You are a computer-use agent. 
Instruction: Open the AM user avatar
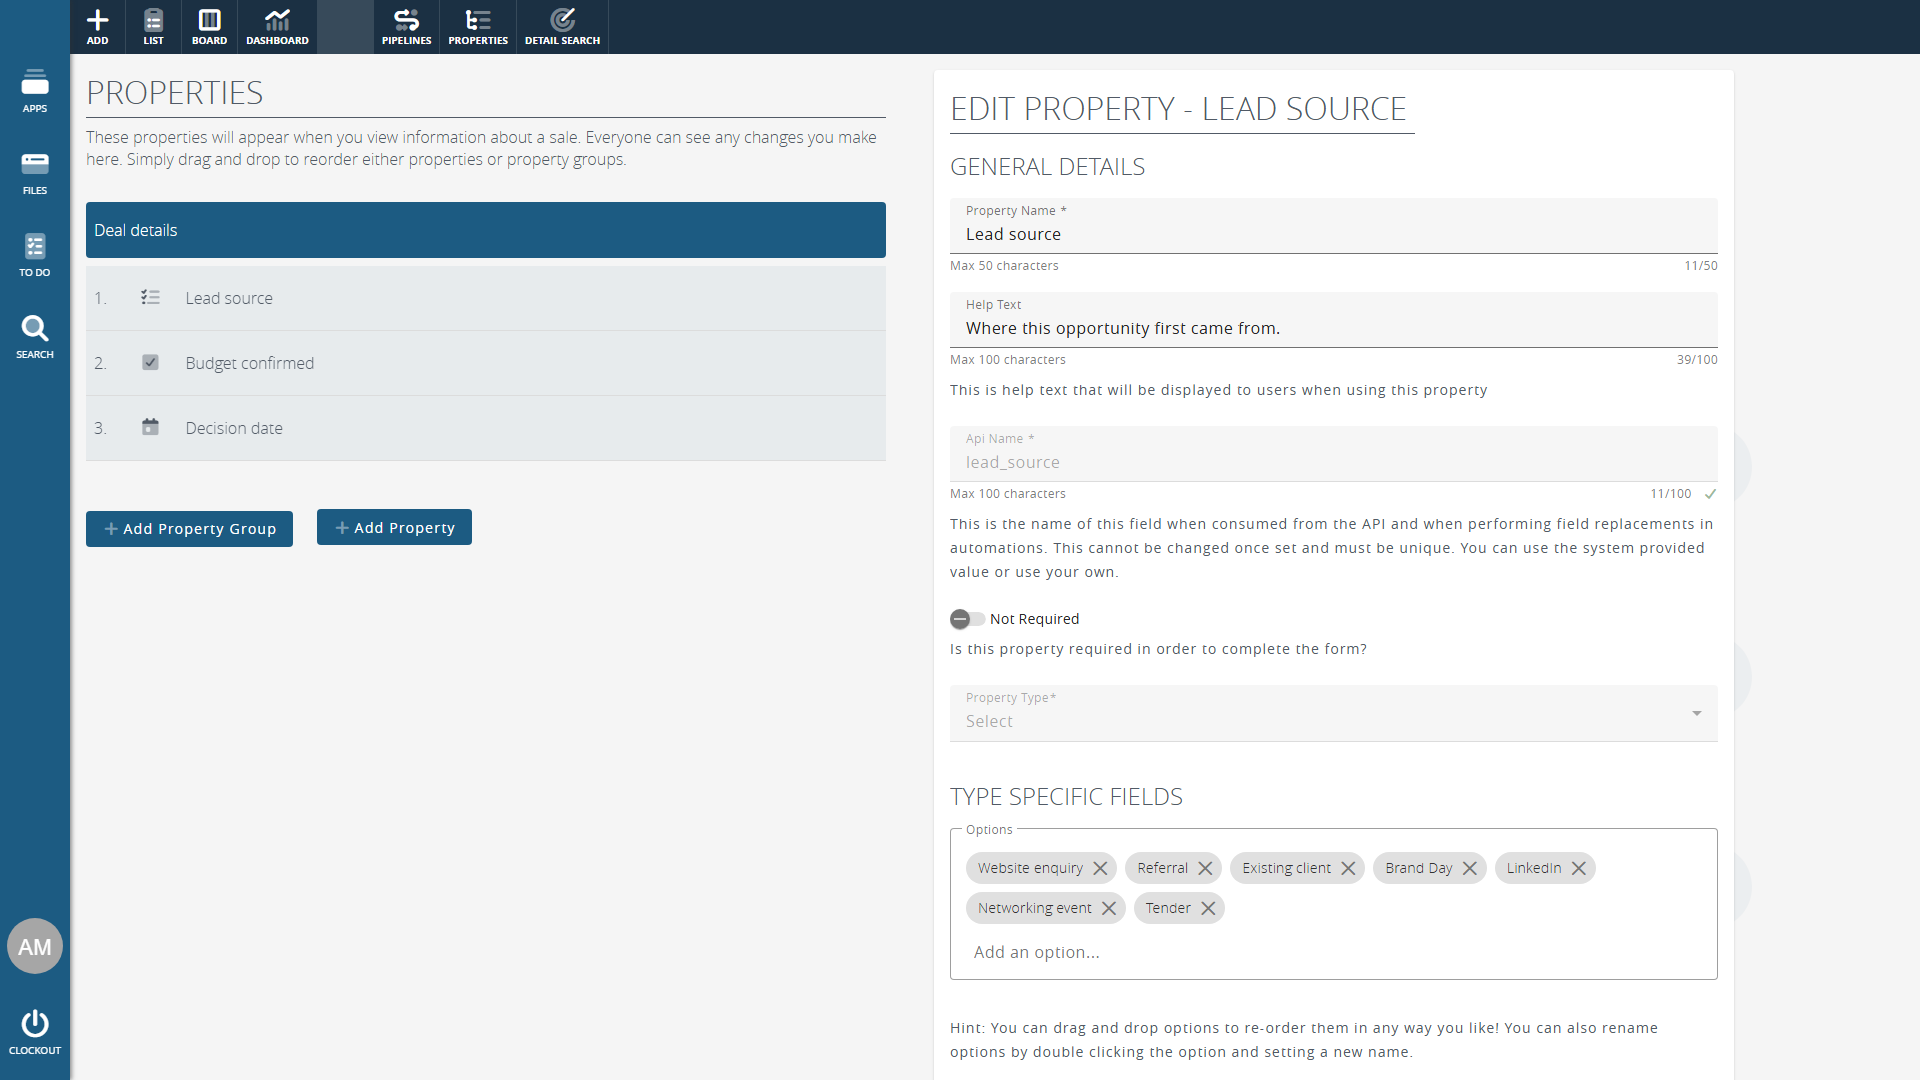point(35,946)
